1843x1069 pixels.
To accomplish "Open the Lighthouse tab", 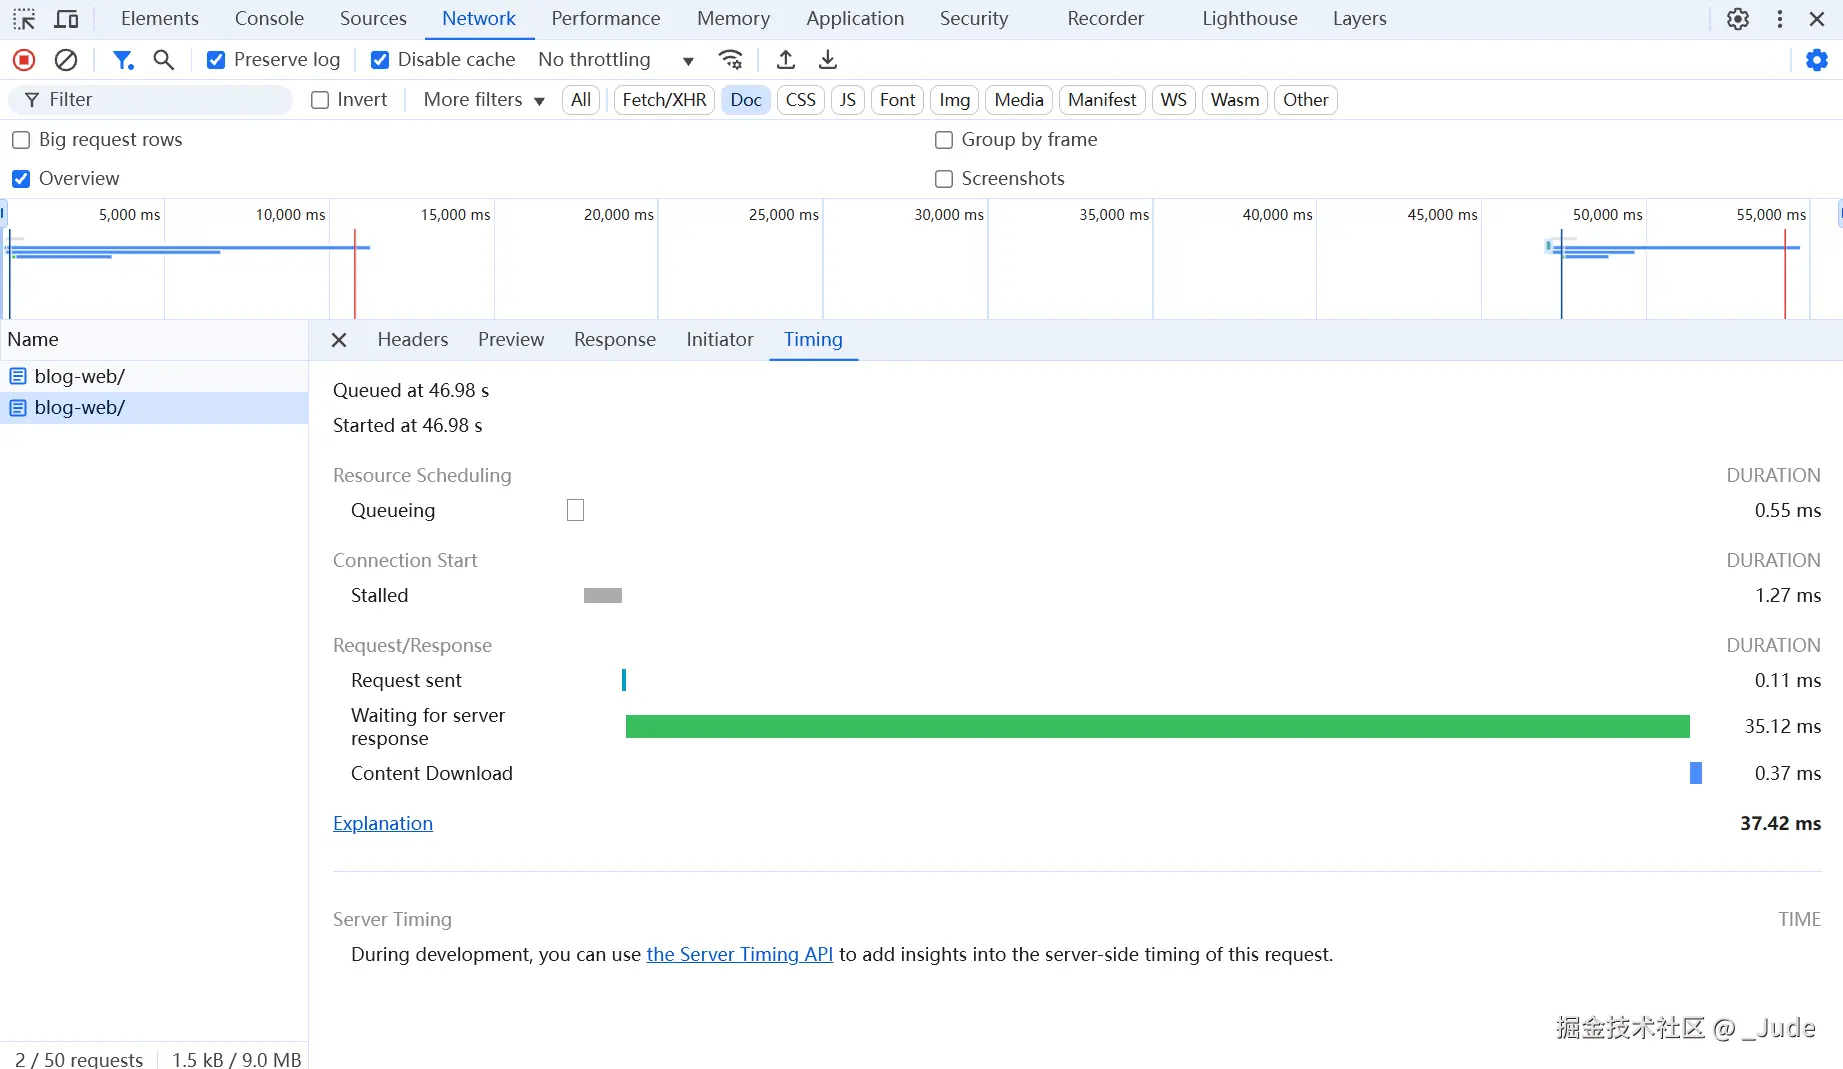I will coord(1250,19).
